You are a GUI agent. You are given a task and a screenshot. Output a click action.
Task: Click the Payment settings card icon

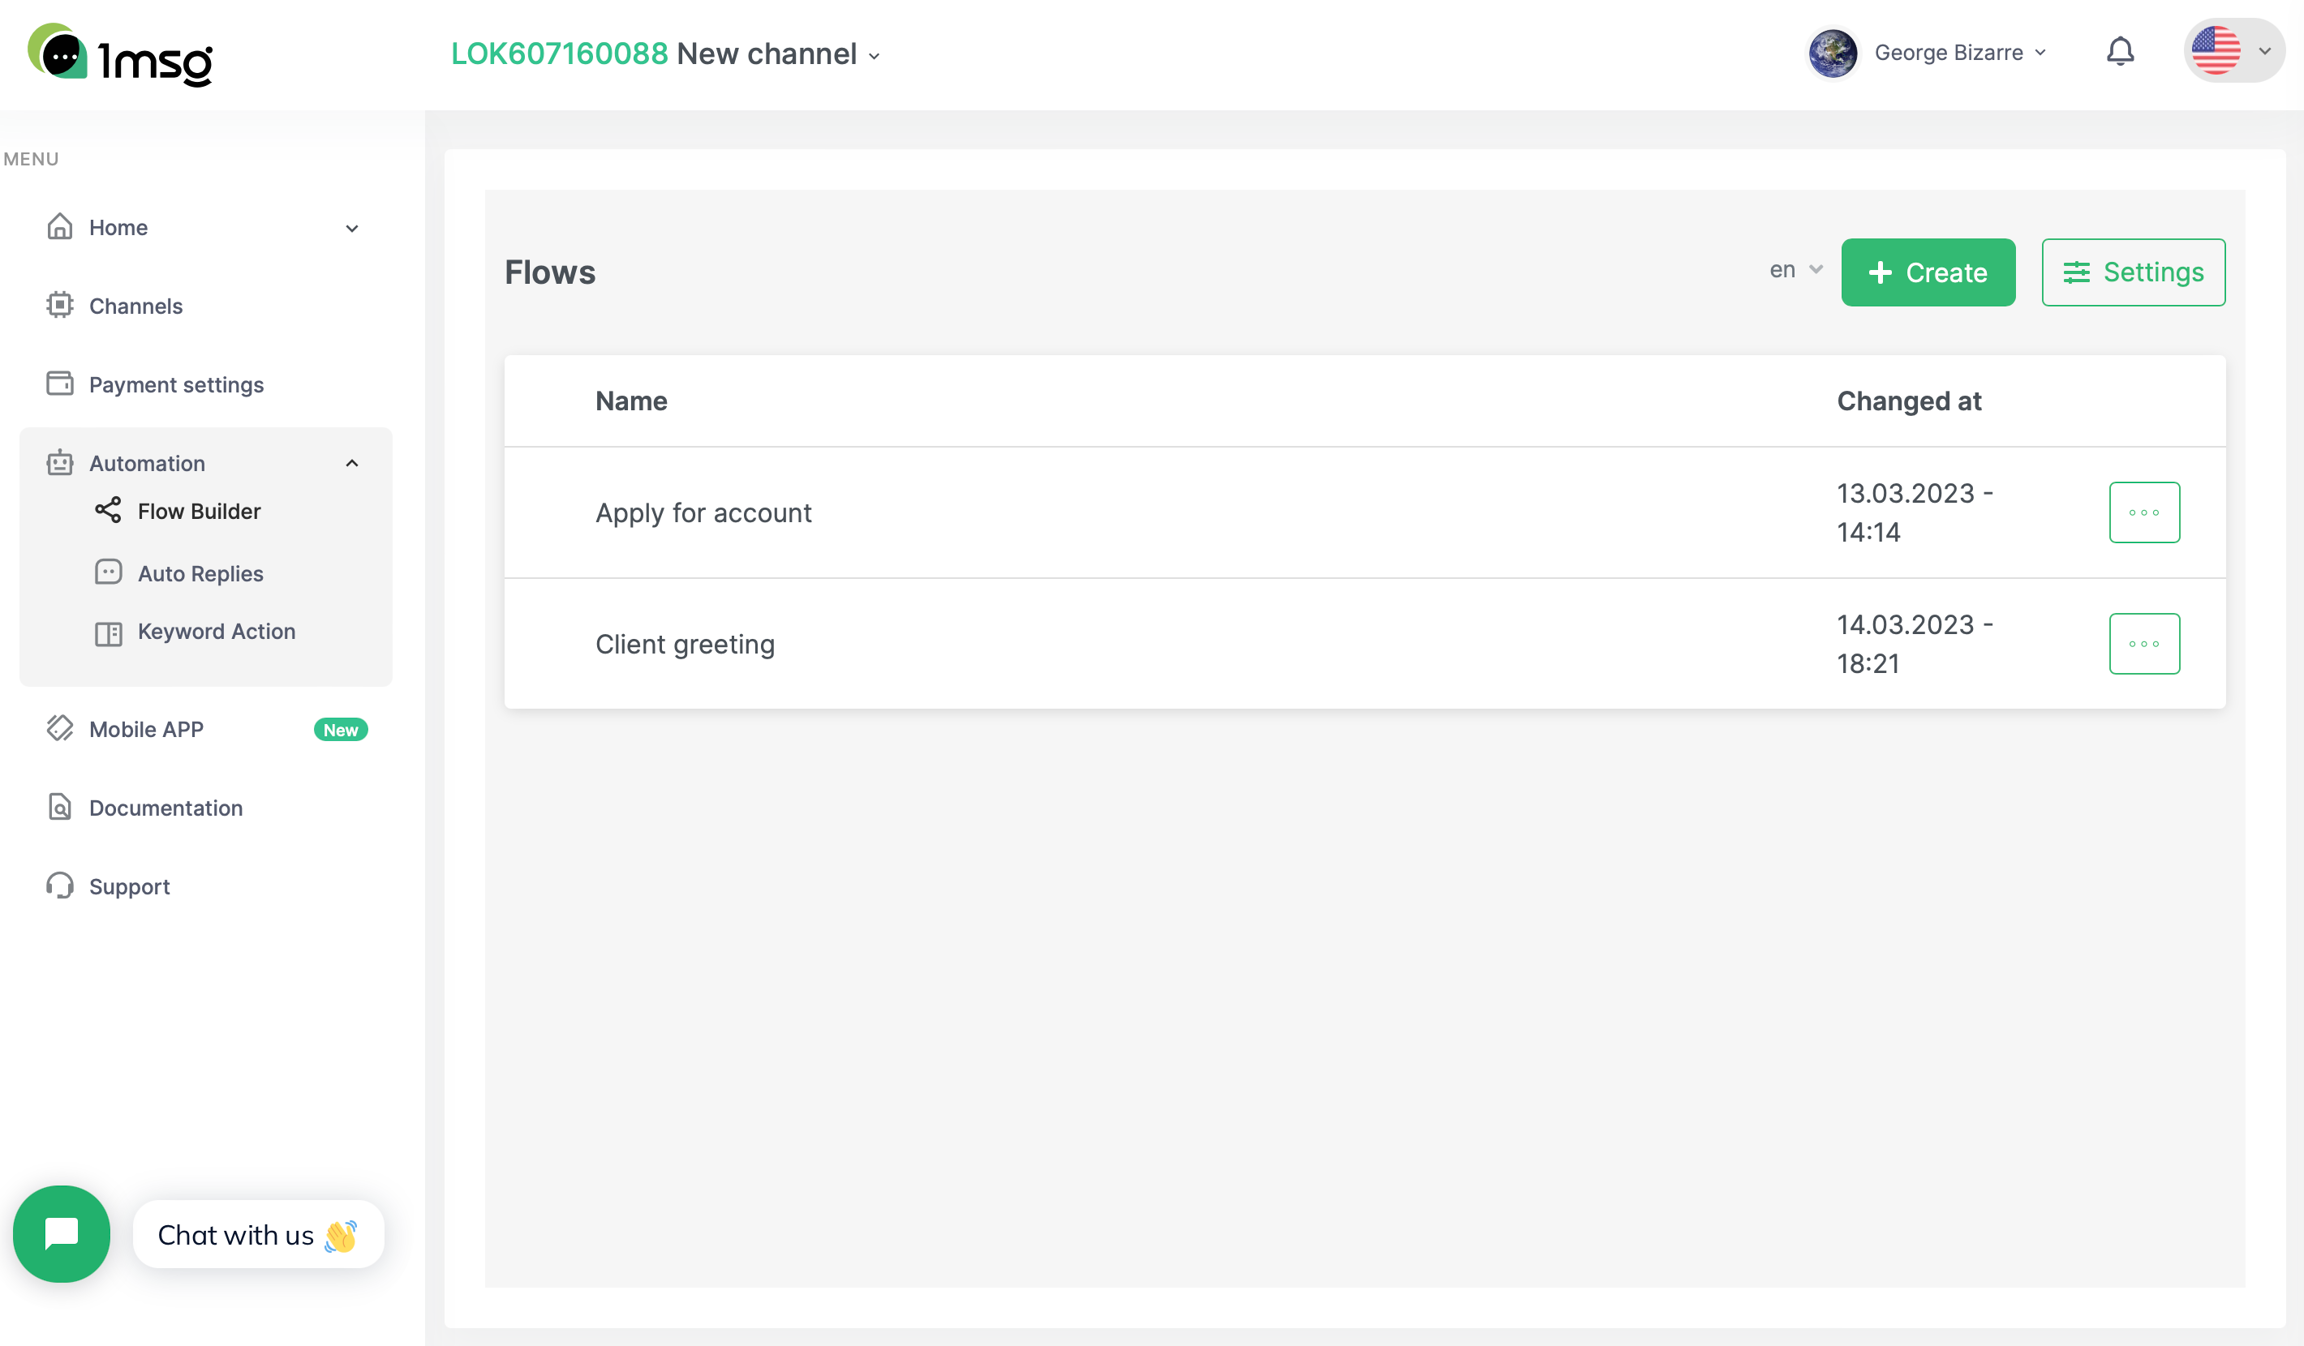(60, 384)
